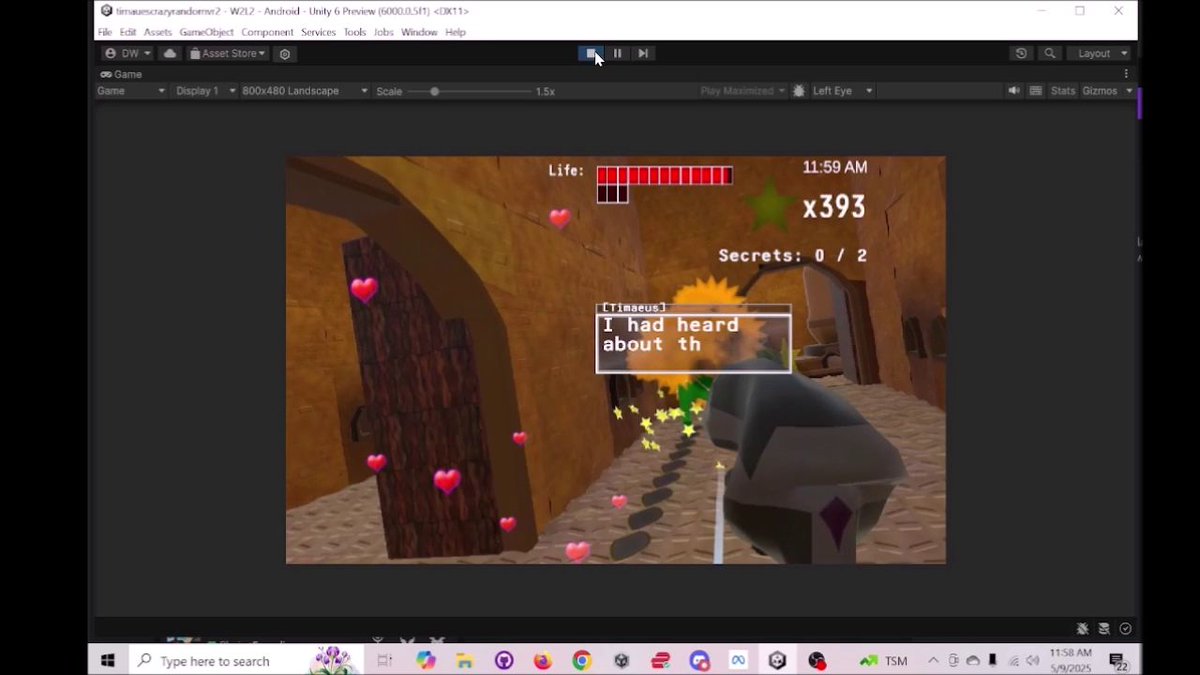1200x675 pixels.
Task: Adjust the Game view Scale slider
Action: [x=434, y=90]
